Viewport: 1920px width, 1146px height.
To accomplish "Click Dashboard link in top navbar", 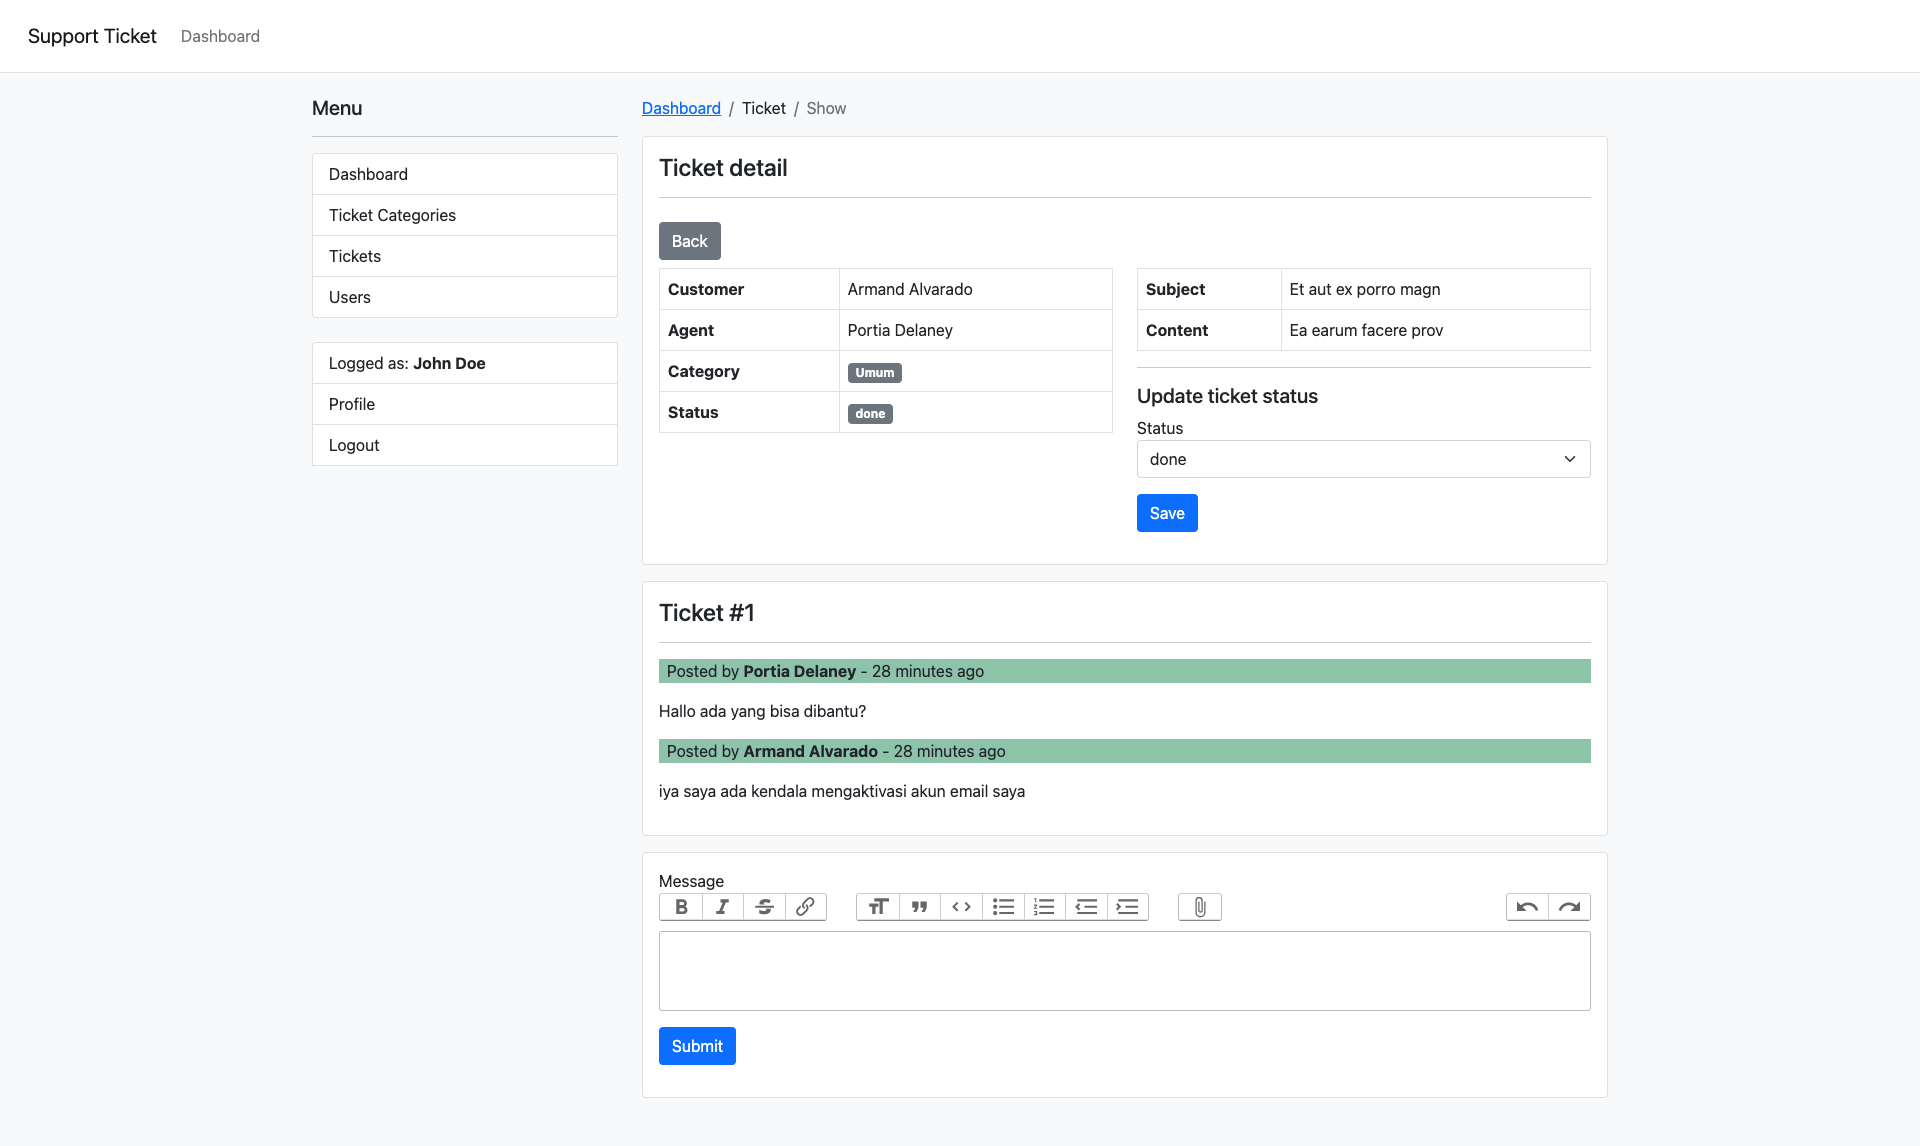I will 220,36.
